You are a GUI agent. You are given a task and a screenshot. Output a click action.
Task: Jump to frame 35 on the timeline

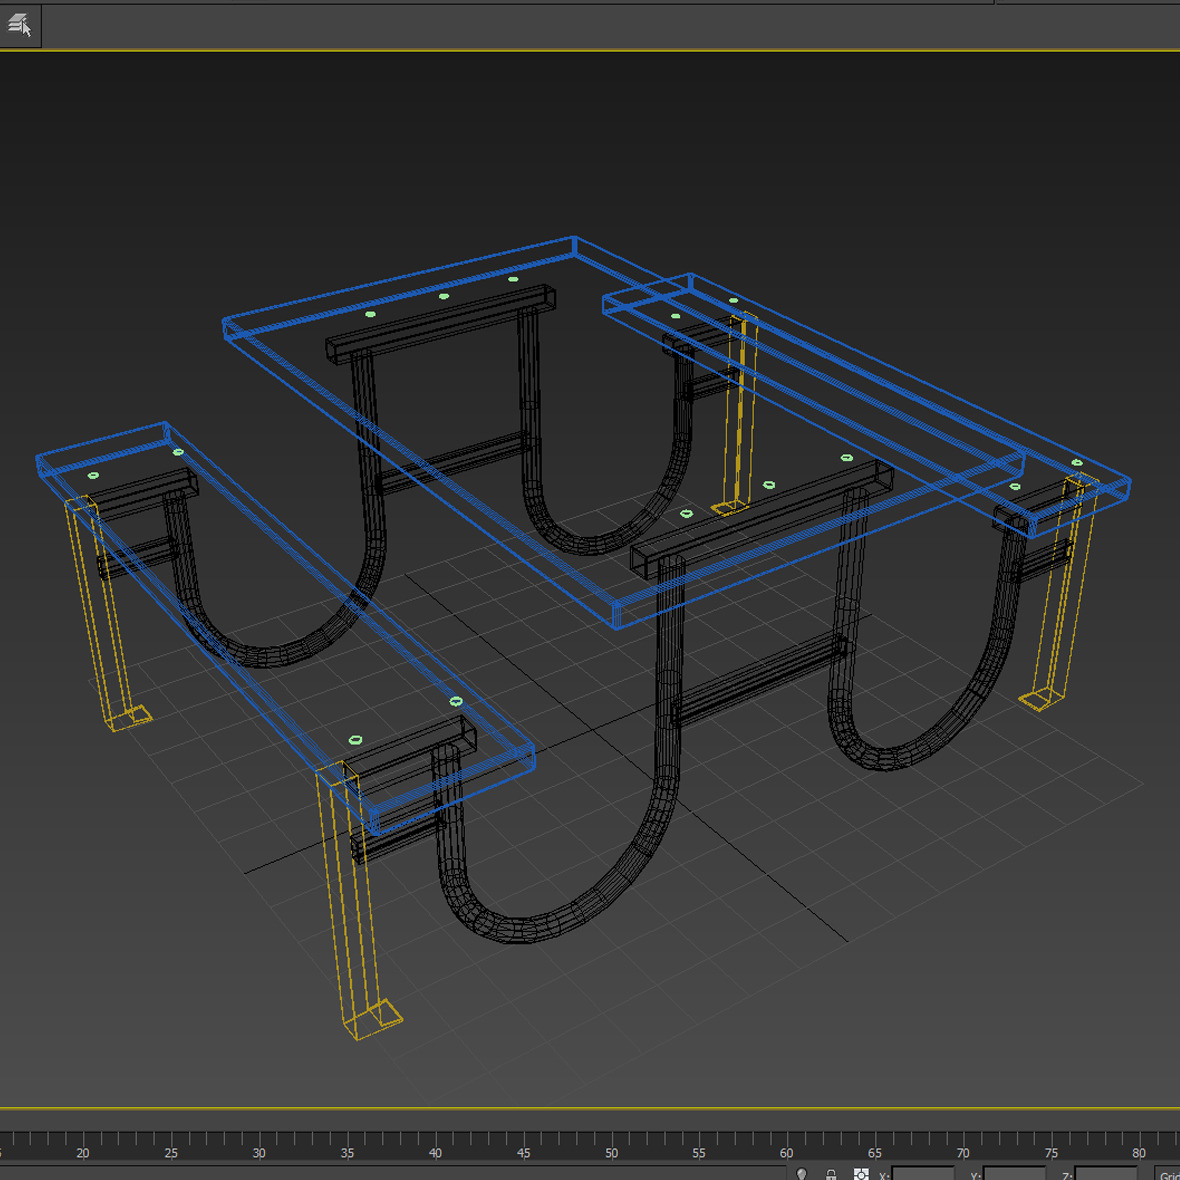tap(347, 1140)
